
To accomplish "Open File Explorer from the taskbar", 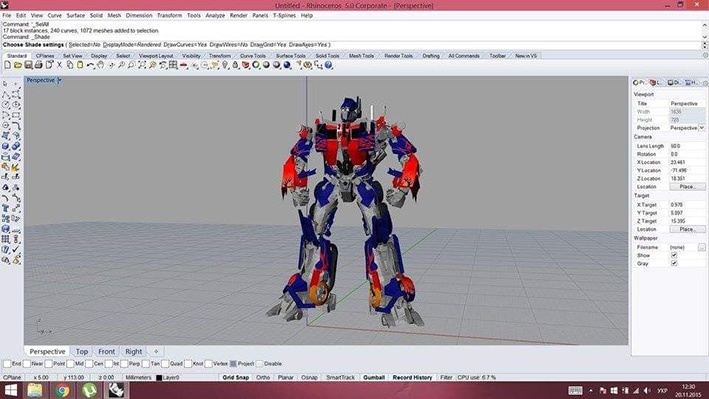I will click(x=35, y=390).
